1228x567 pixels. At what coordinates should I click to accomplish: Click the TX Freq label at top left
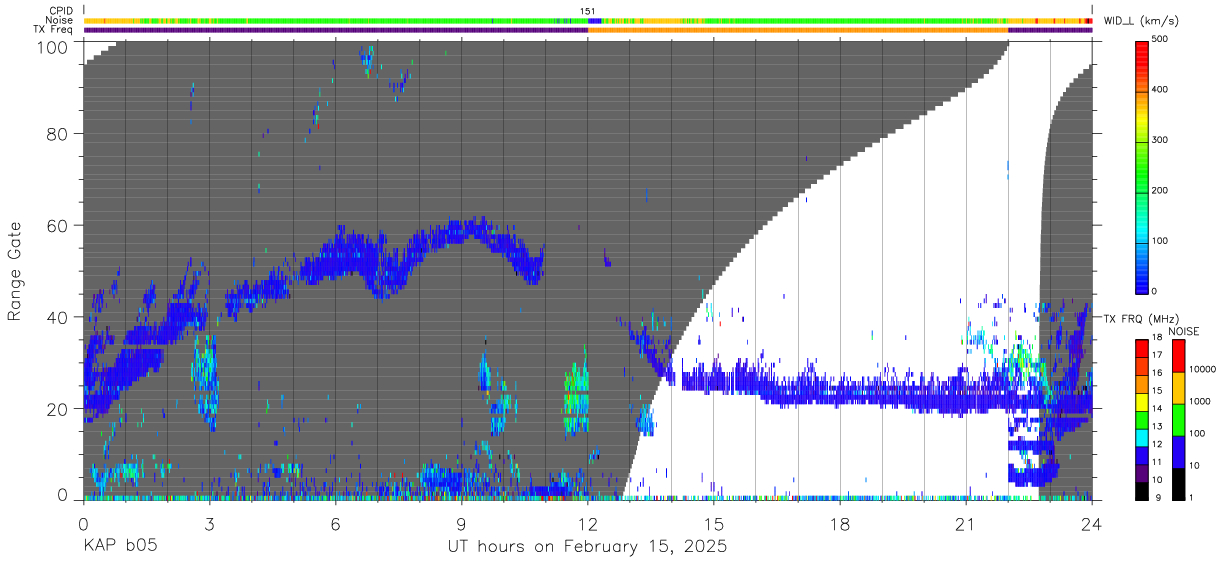pos(53,29)
